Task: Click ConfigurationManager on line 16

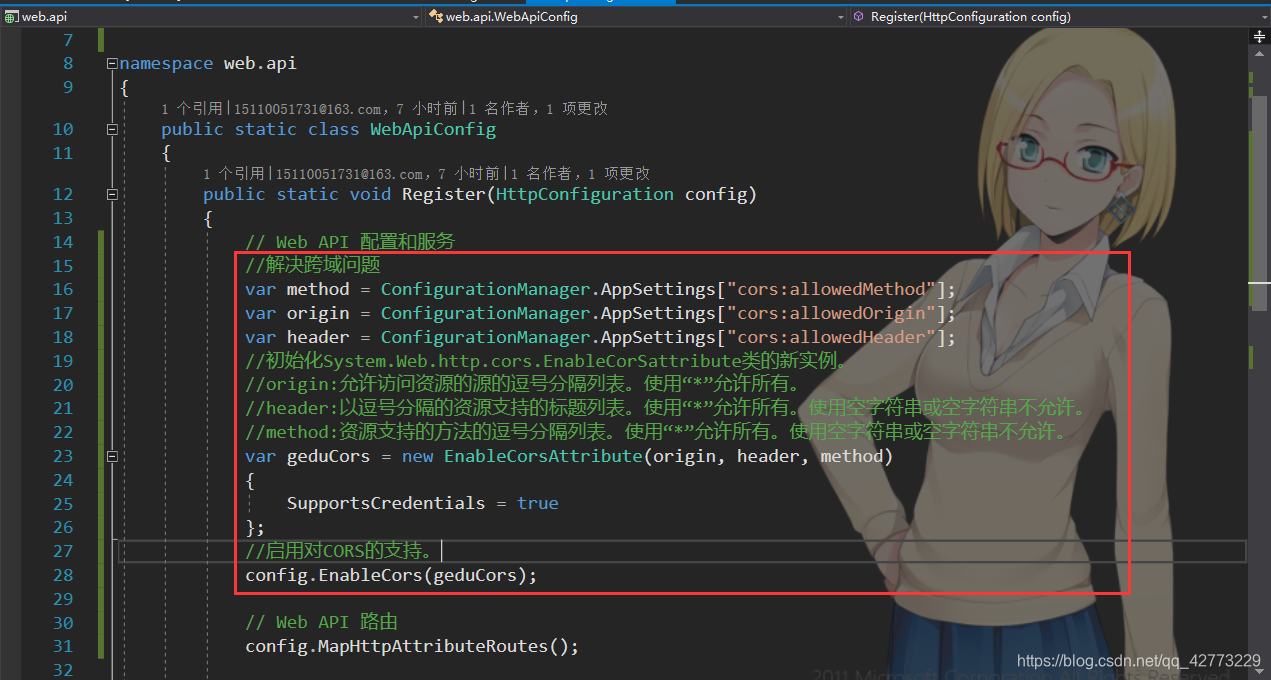Action: click(x=486, y=289)
